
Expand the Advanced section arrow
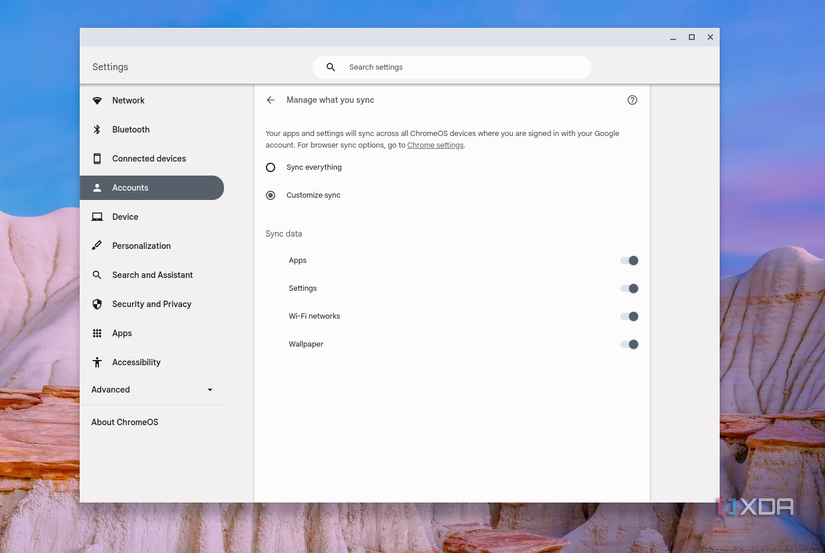click(210, 390)
